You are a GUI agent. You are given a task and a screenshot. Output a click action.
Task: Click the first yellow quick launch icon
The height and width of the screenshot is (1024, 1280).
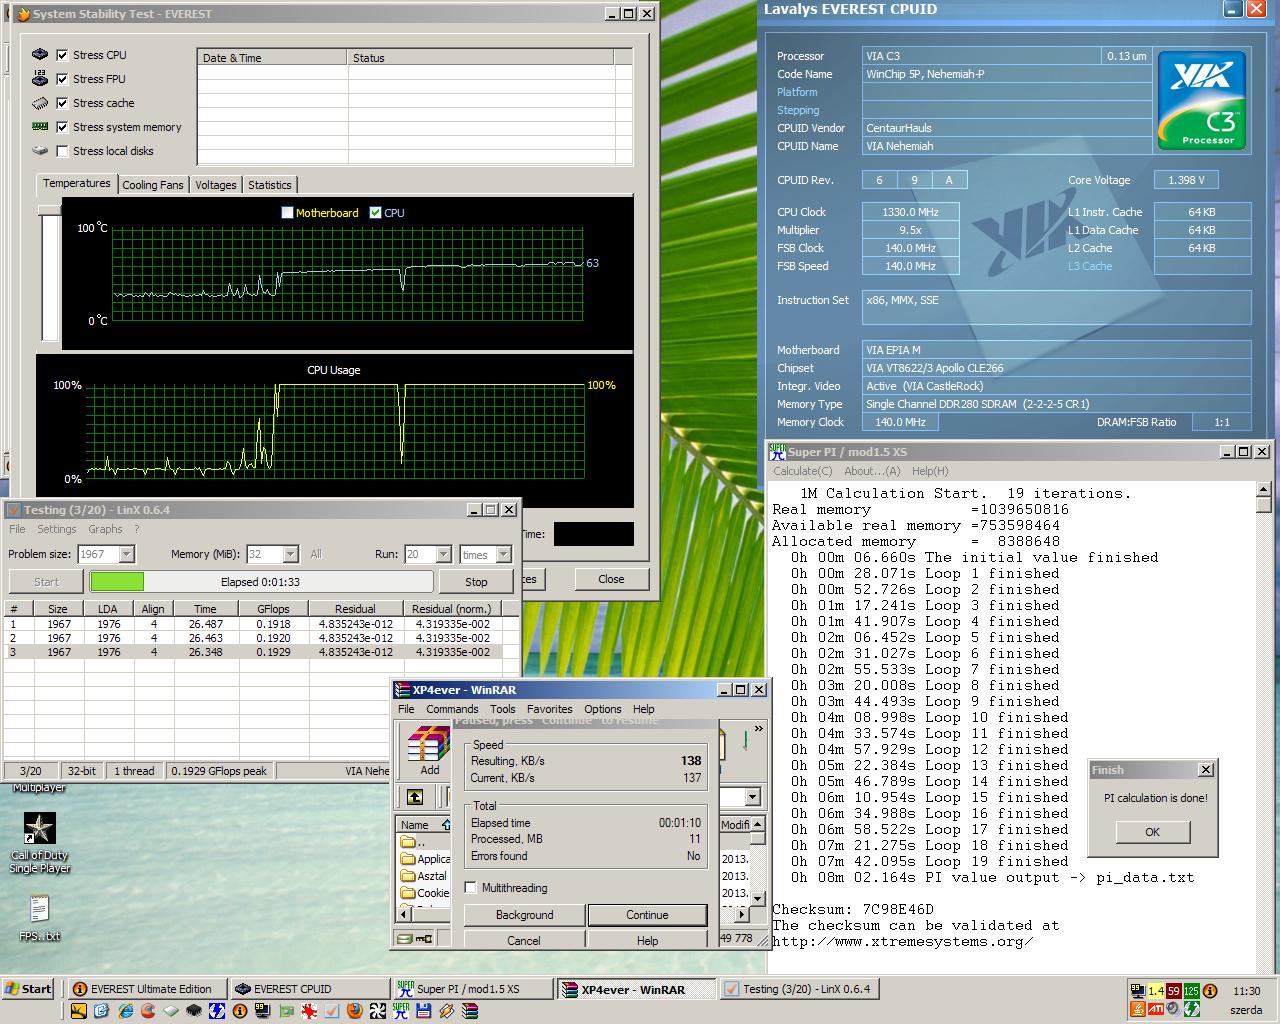(x=78, y=1011)
